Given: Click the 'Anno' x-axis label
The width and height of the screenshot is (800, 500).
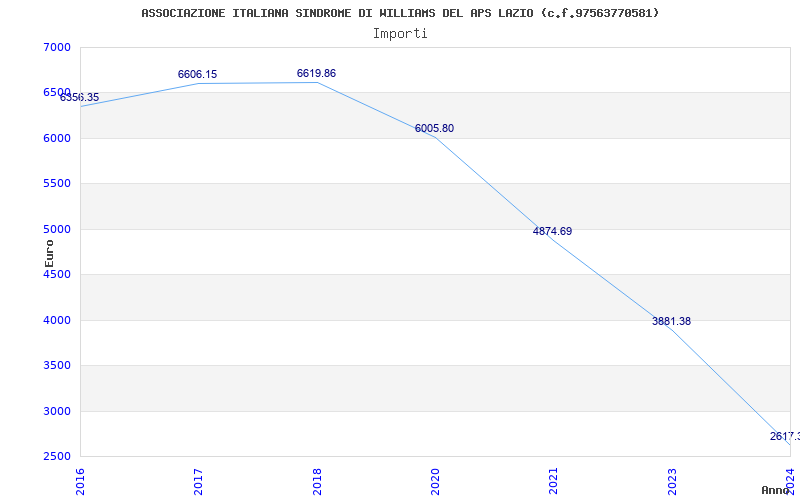Looking at the screenshot, I should coord(775,490).
